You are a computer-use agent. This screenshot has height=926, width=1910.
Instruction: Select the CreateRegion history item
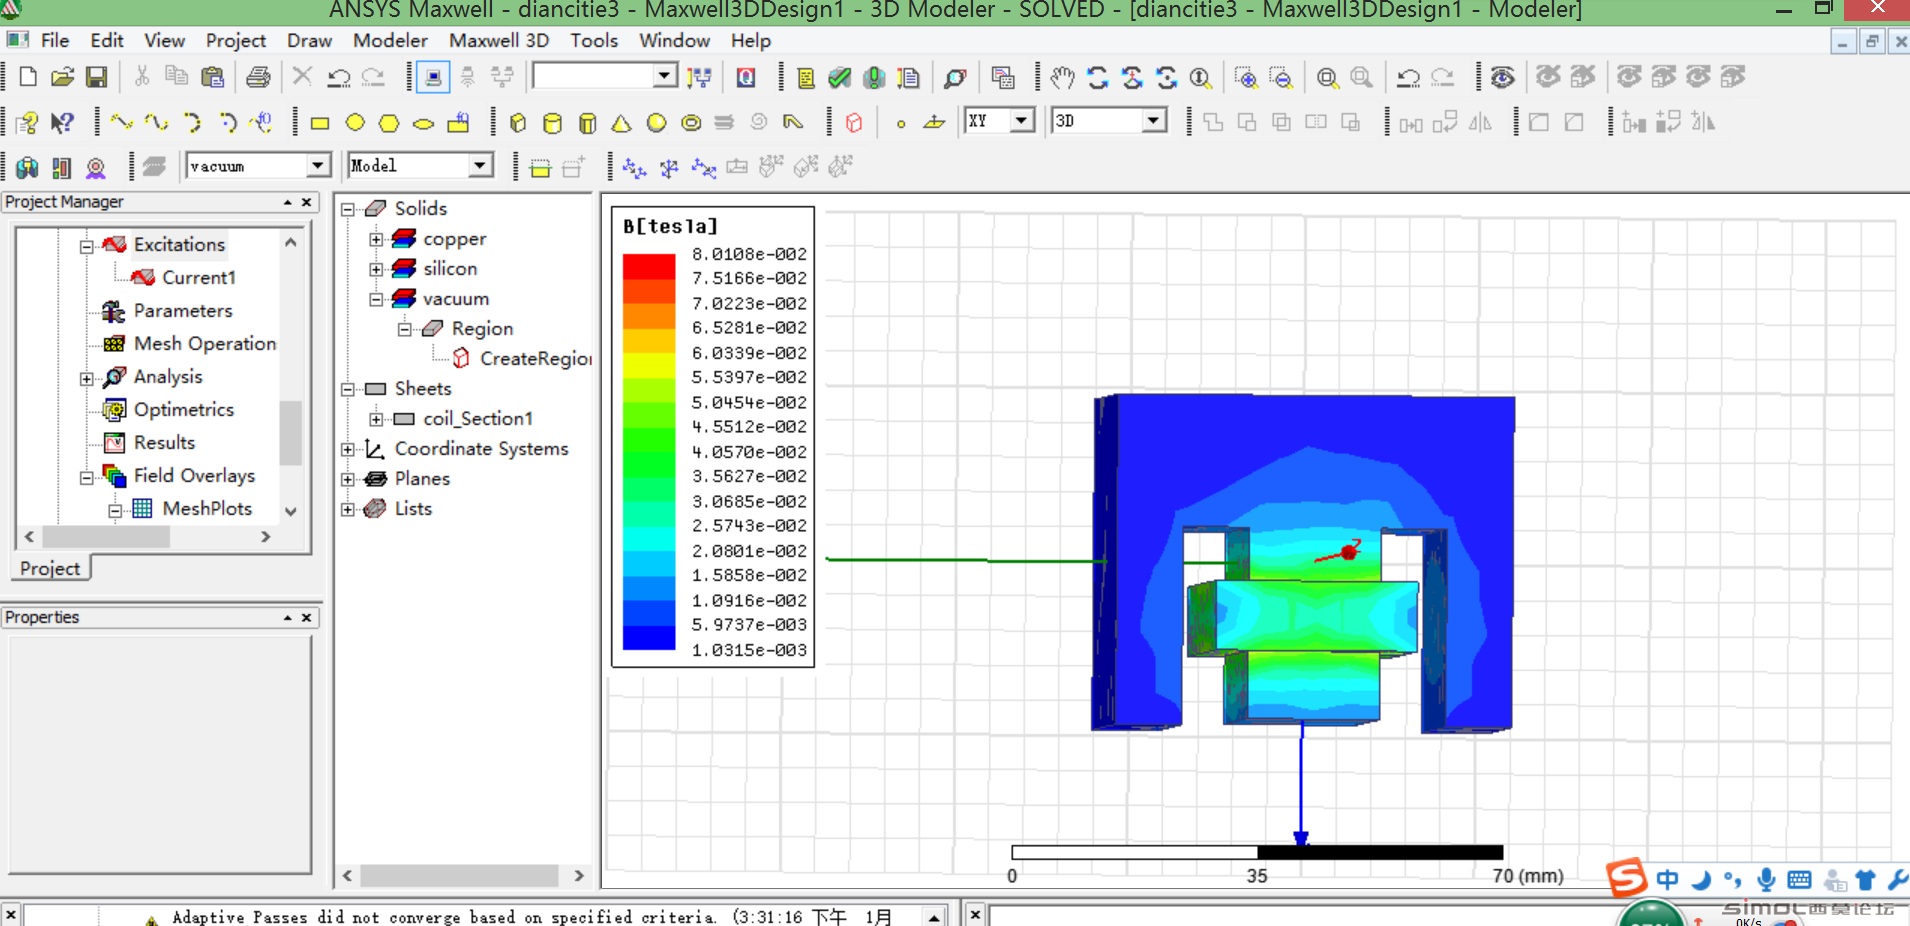pyautogui.click(x=536, y=358)
